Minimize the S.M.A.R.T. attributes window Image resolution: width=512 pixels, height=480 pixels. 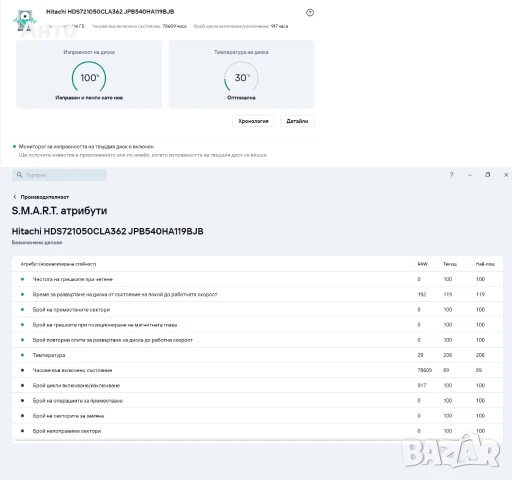click(x=470, y=175)
